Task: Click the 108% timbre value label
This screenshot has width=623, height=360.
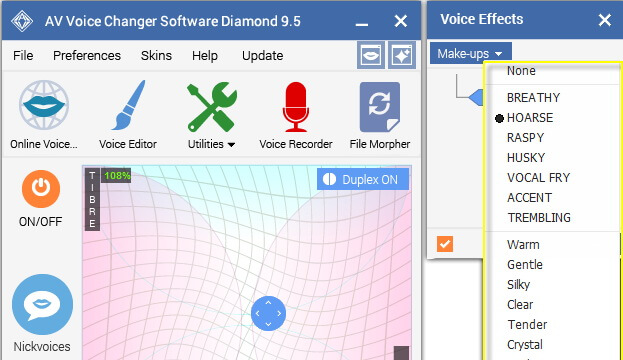Action: 116,175
